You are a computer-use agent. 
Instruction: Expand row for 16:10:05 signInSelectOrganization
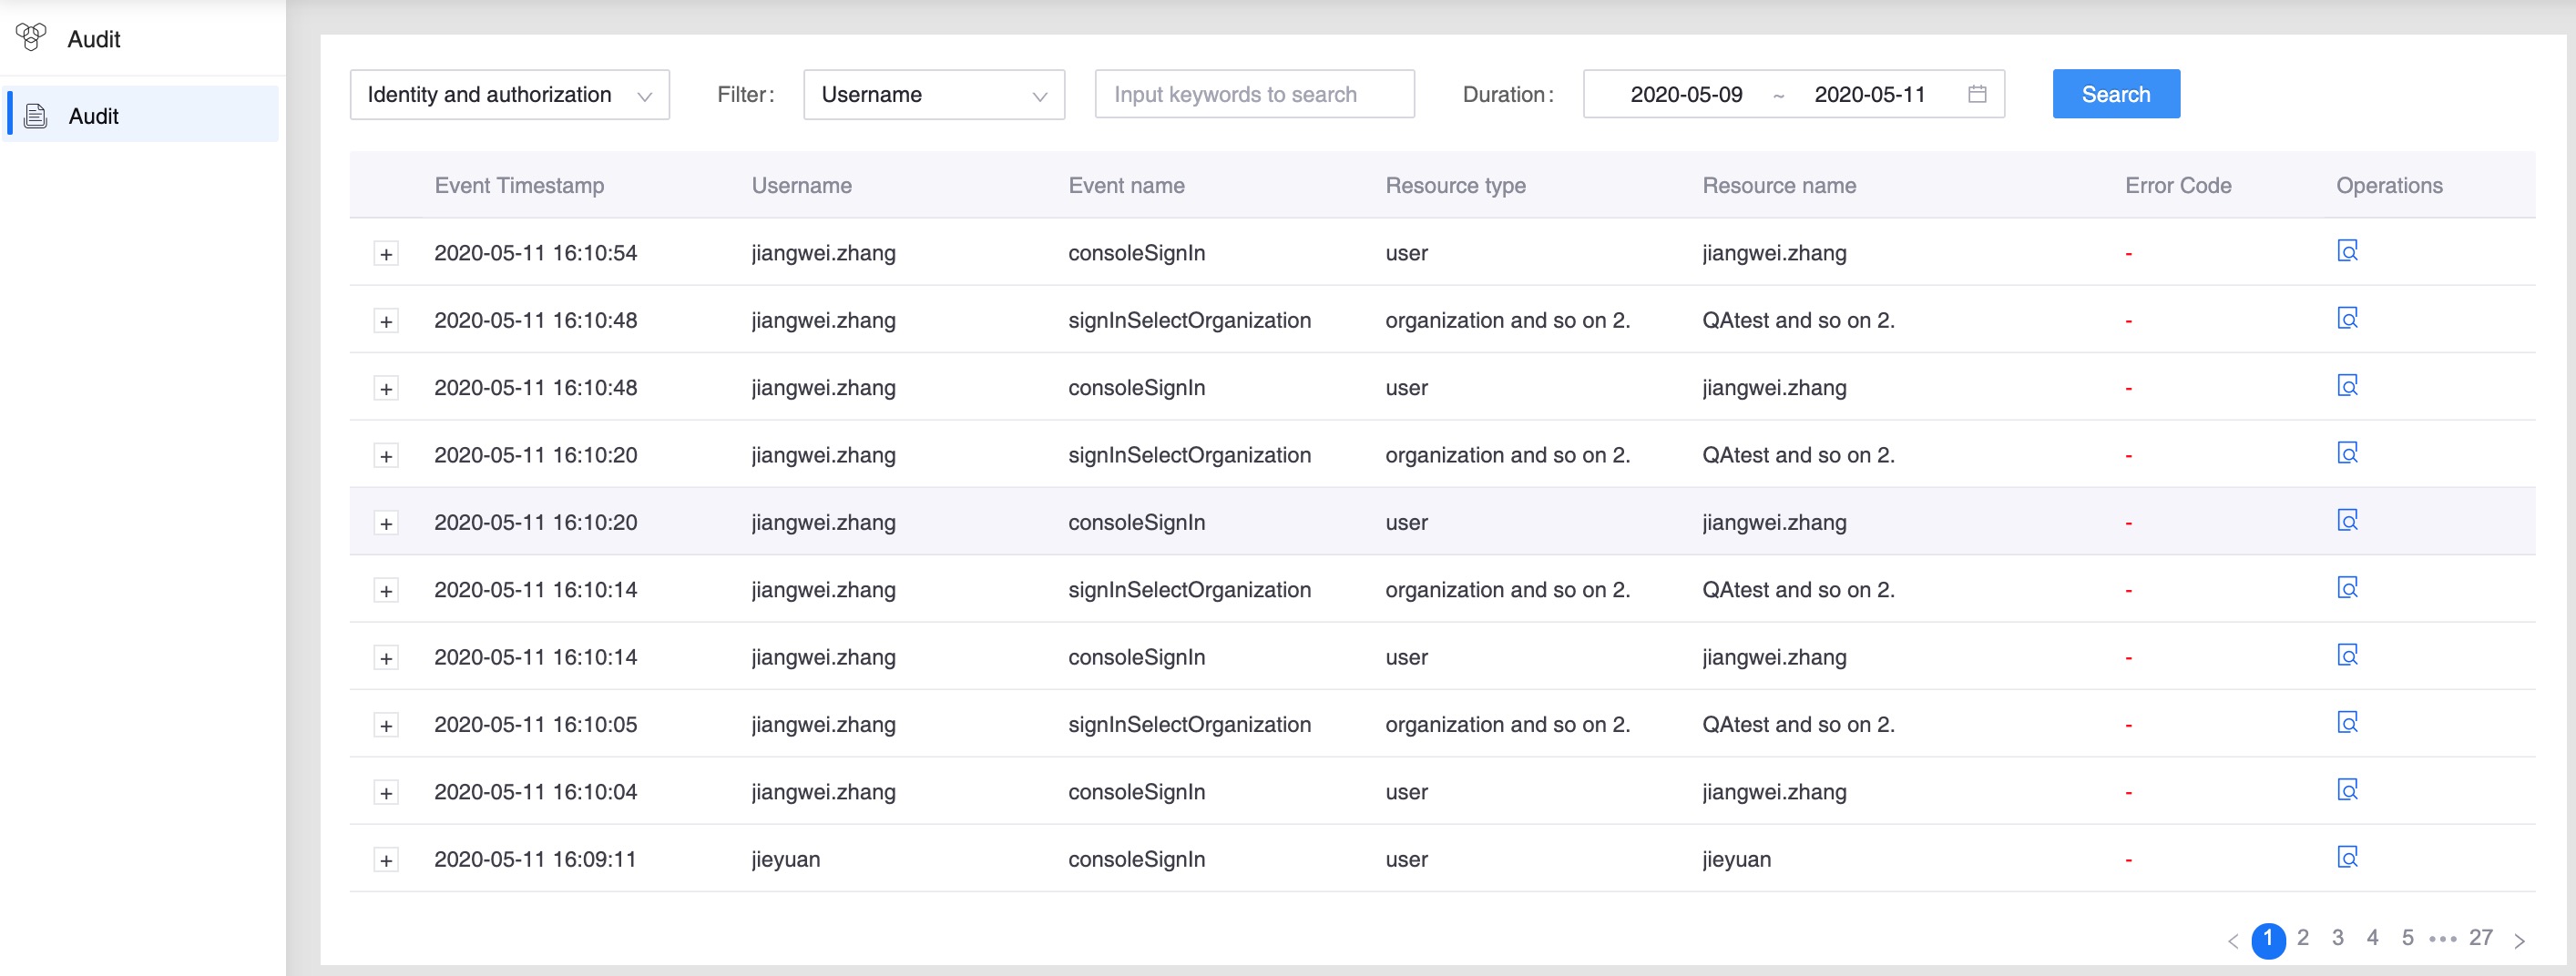[386, 726]
